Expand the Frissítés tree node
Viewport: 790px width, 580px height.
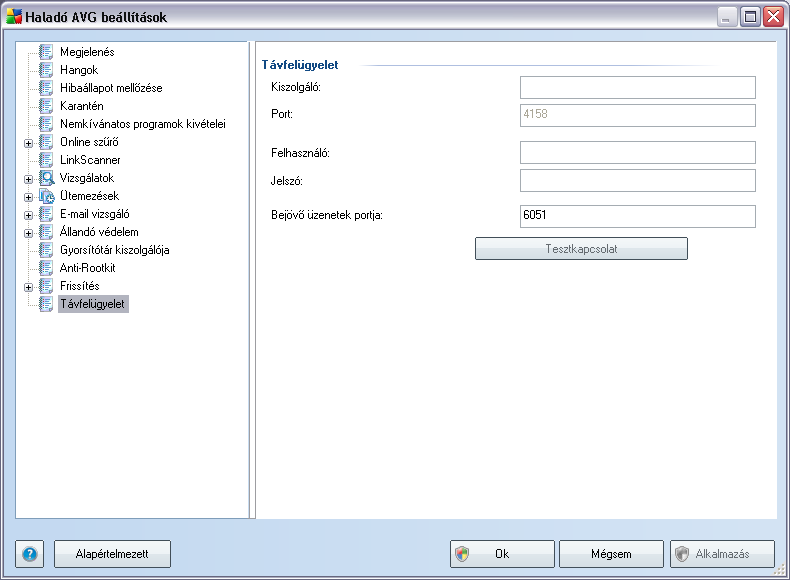click(x=29, y=287)
